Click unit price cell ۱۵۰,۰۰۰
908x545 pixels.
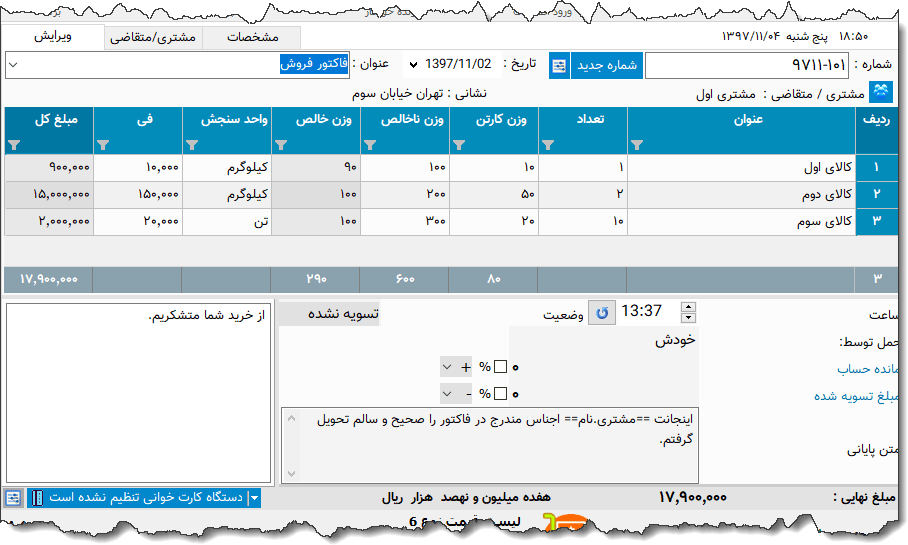coord(138,195)
